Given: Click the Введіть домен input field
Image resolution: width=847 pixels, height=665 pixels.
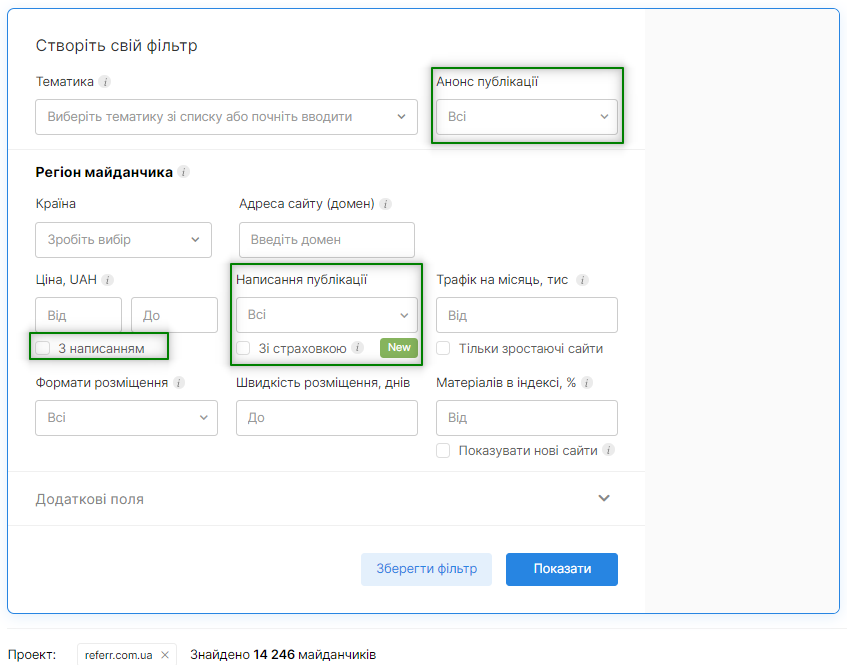Looking at the screenshot, I should pos(326,240).
